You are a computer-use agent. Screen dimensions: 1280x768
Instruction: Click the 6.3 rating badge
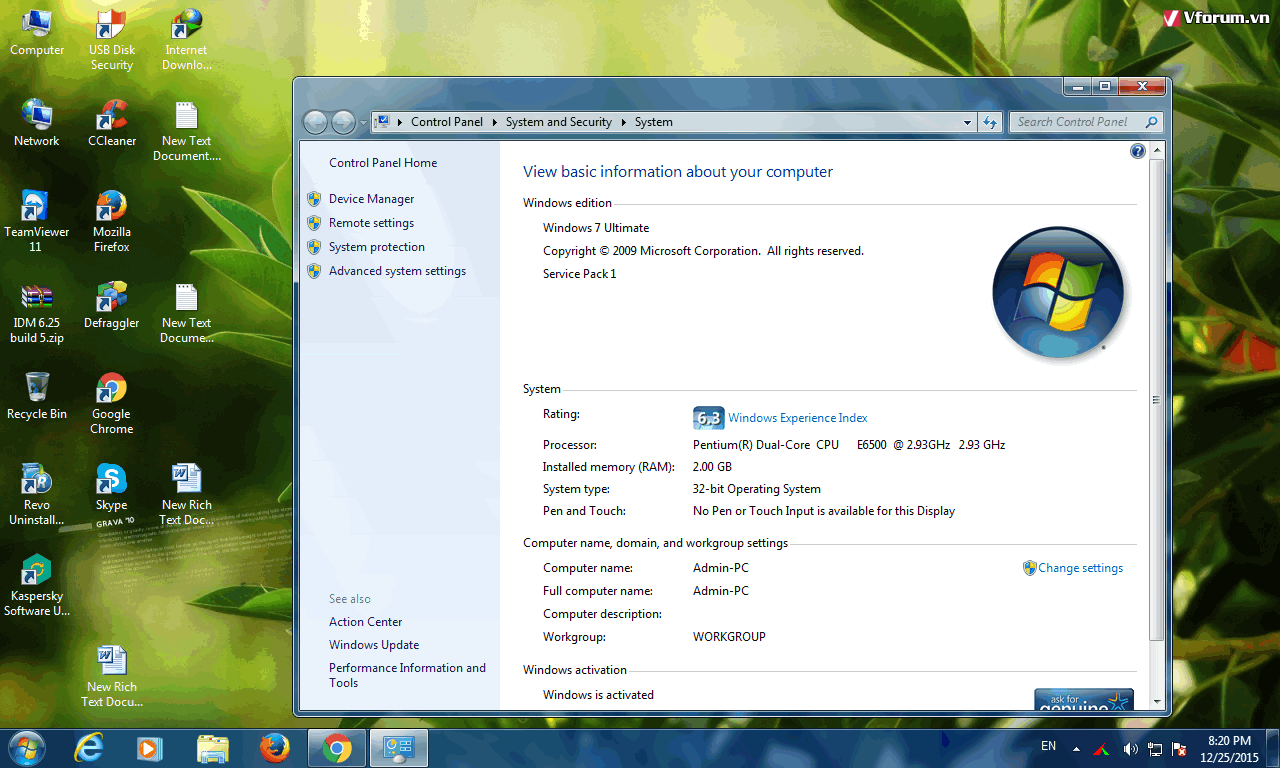click(x=708, y=418)
